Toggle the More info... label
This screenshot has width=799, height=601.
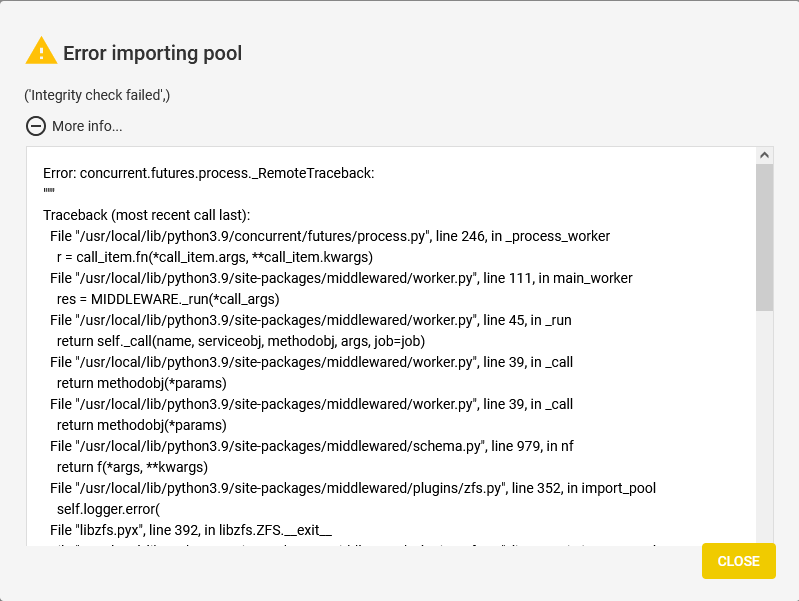tap(87, 126)
